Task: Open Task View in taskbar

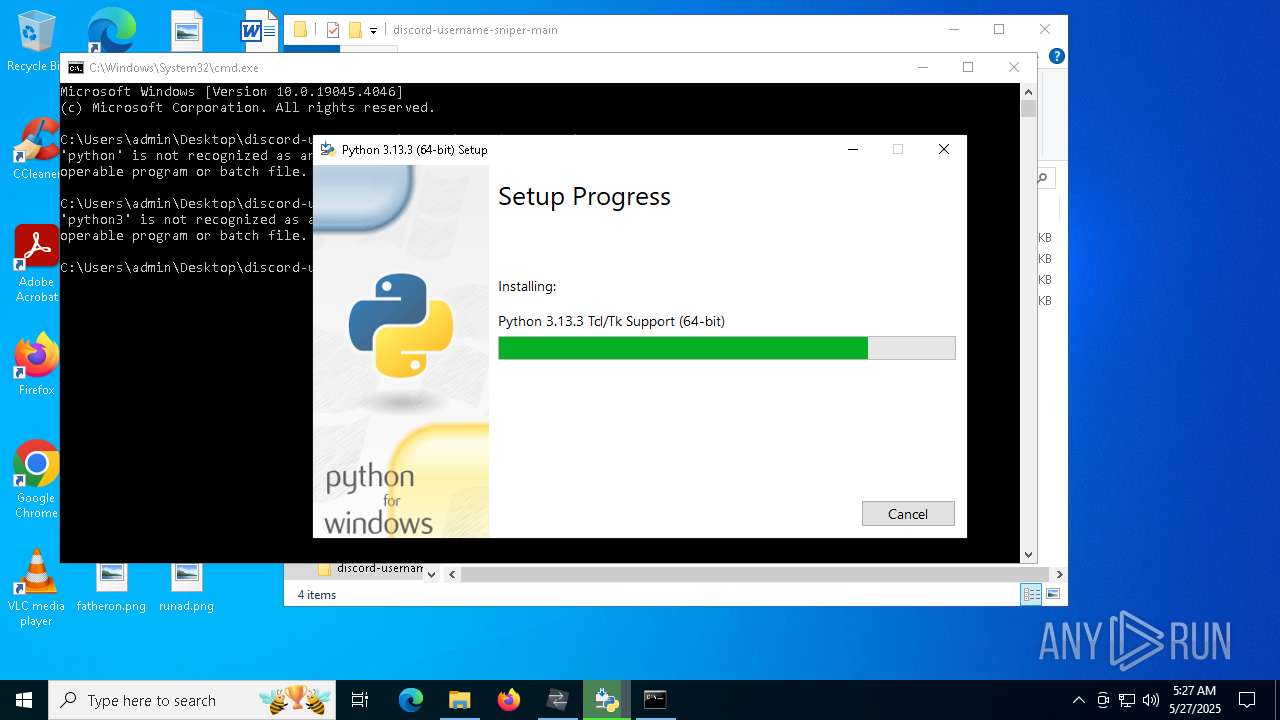Action: pos(360,700)
